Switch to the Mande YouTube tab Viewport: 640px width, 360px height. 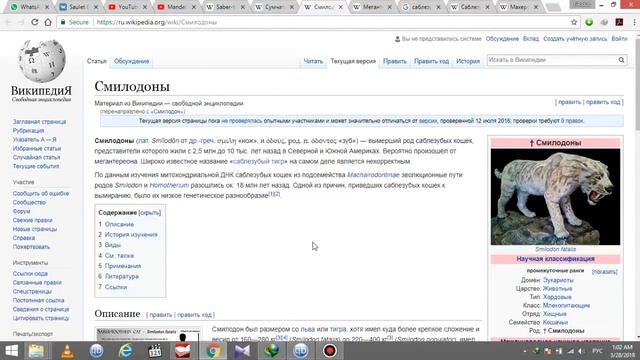coord(177,7)
